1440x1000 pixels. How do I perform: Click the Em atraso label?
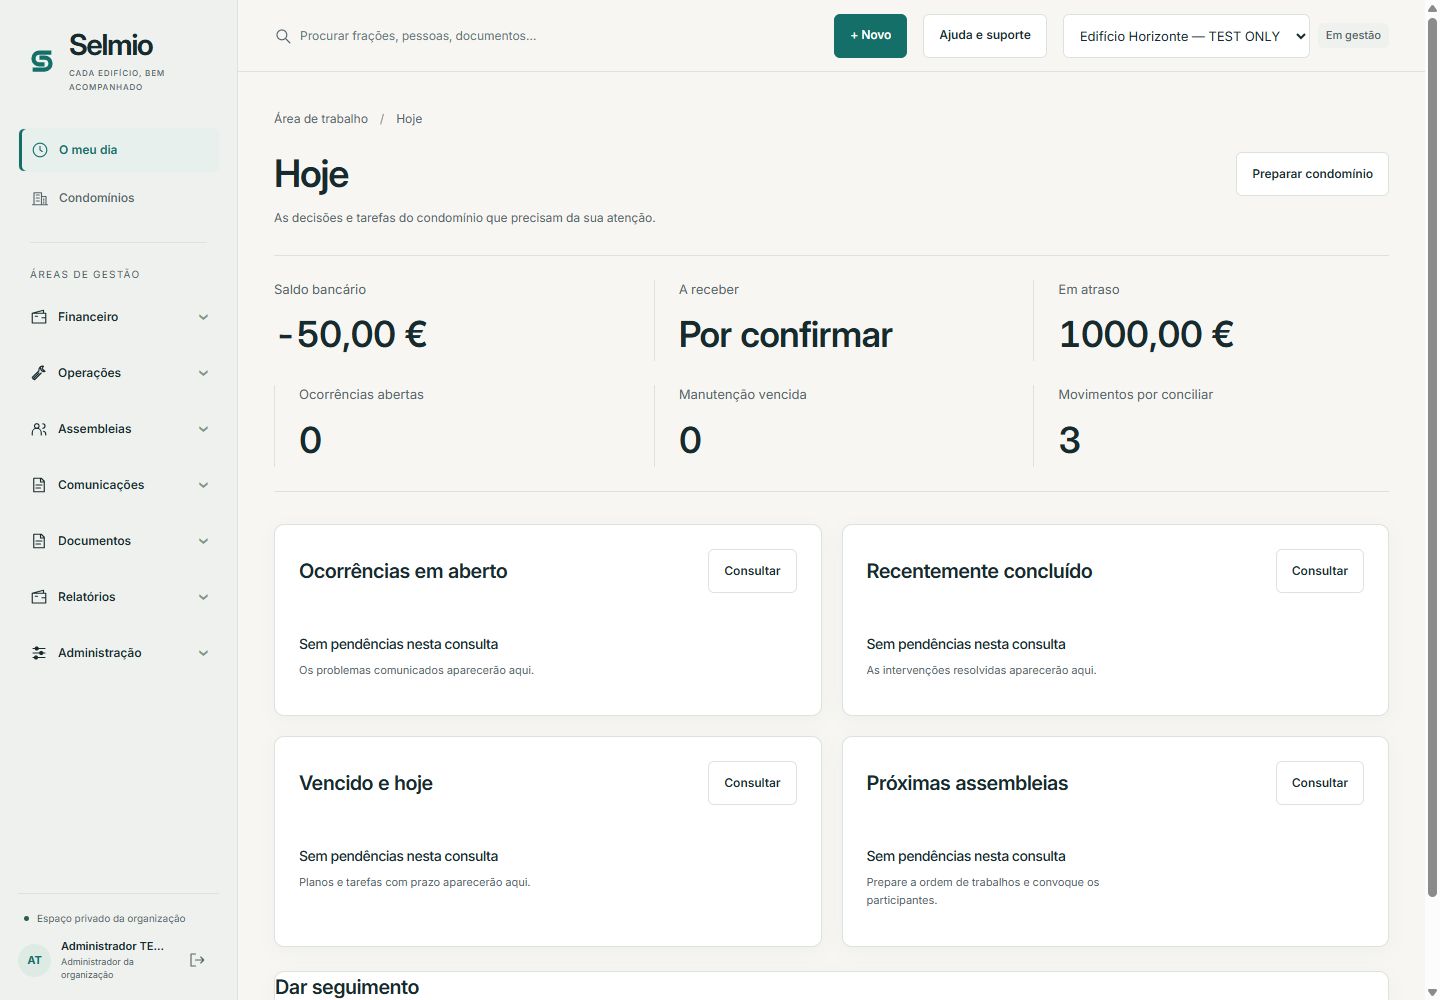(1089, 290)
